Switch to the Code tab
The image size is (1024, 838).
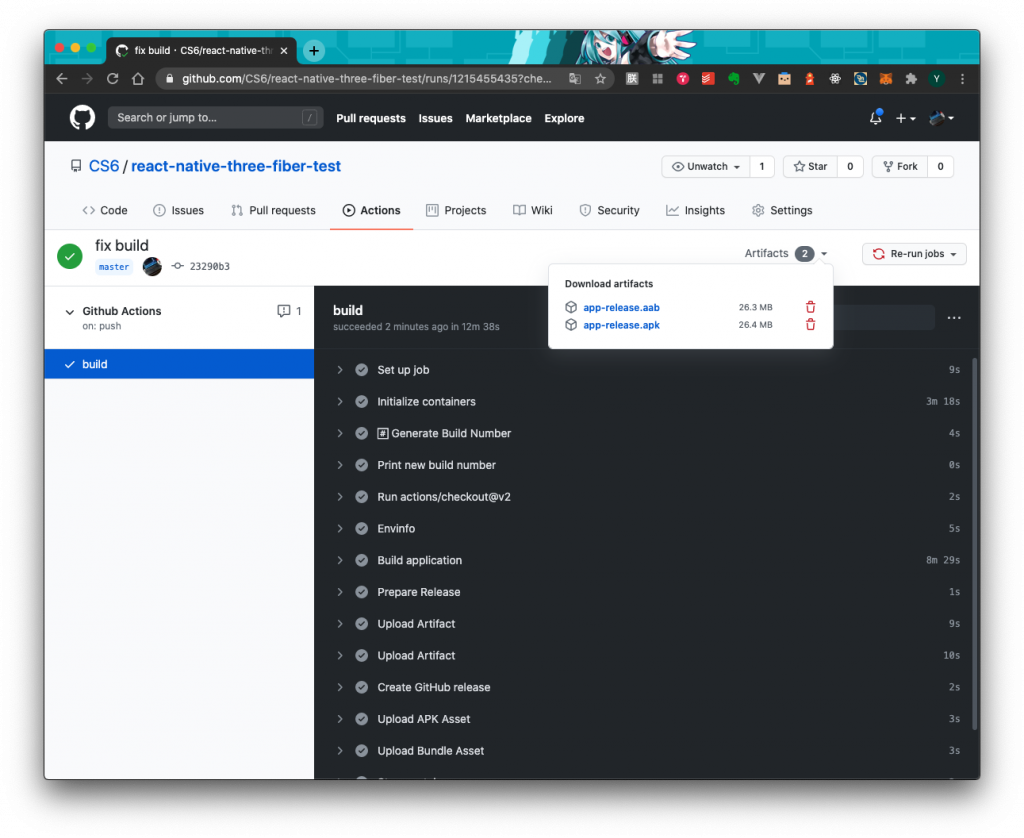[x=104, y=210]
